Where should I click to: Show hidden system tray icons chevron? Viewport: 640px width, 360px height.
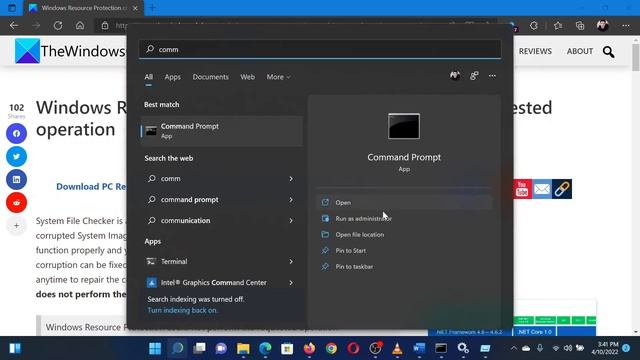514,348
